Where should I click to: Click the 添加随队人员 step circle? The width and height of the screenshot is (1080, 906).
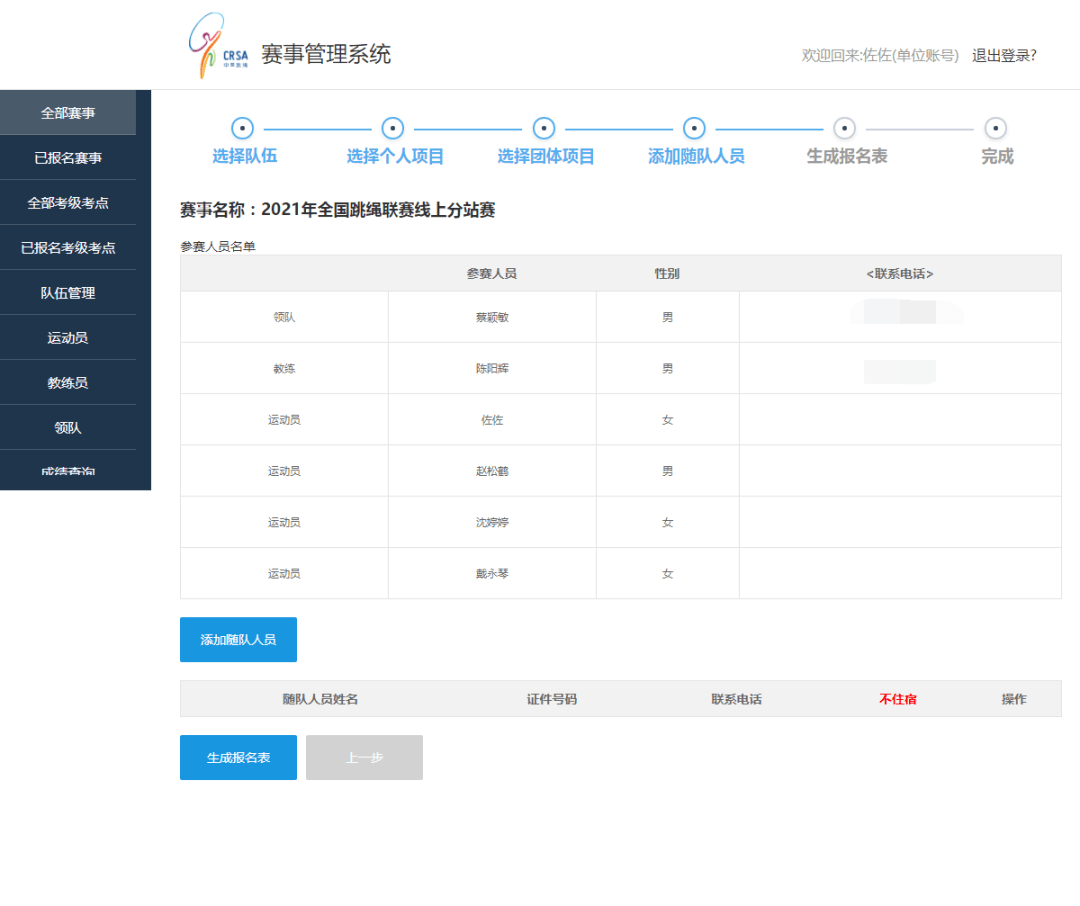coord(694,128)
